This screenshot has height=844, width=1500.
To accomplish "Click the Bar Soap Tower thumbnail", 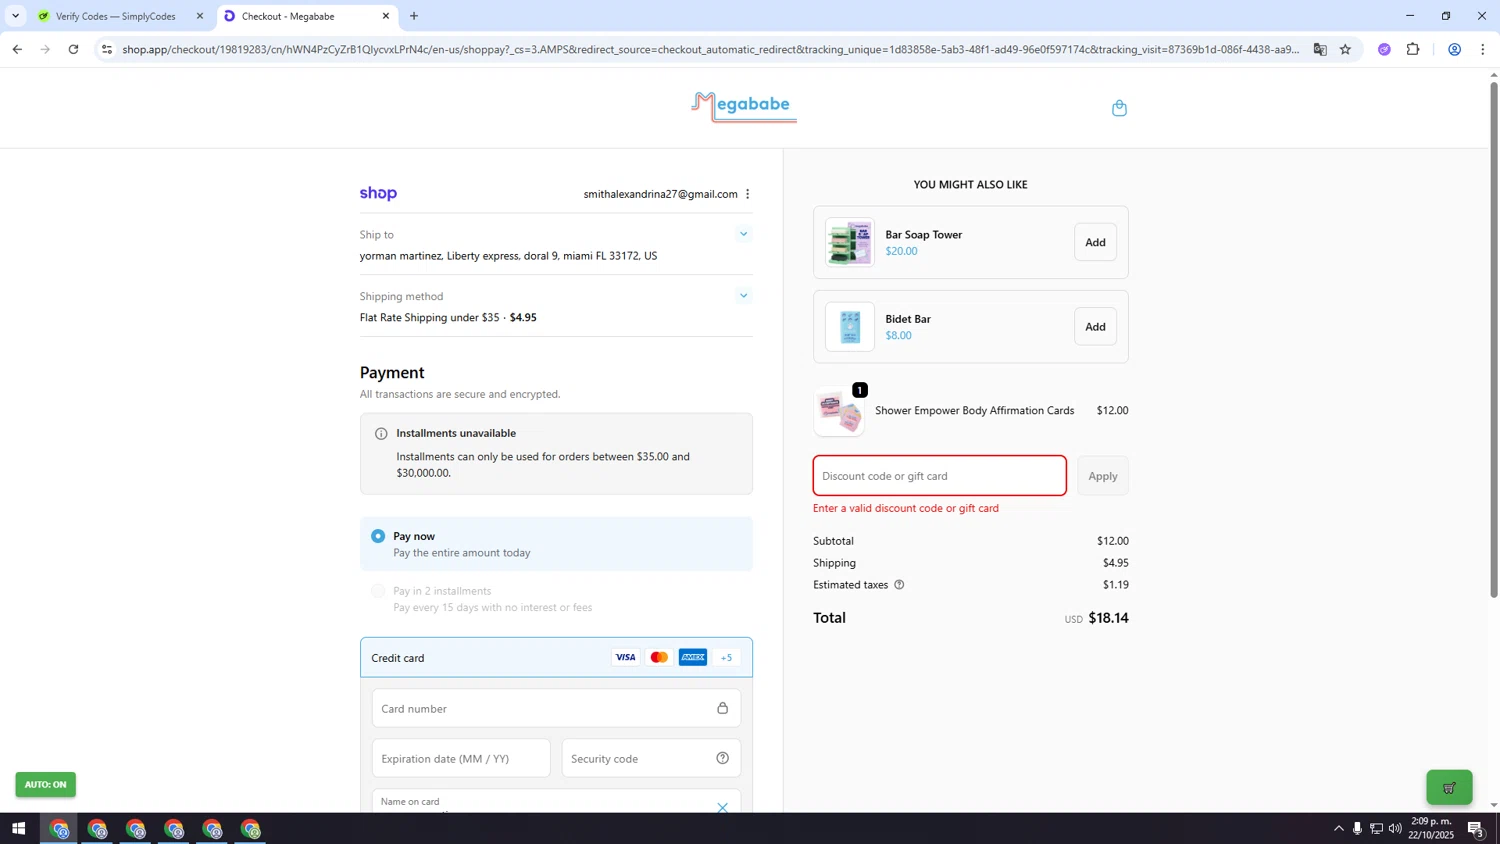I will click(x=849, y=242).
